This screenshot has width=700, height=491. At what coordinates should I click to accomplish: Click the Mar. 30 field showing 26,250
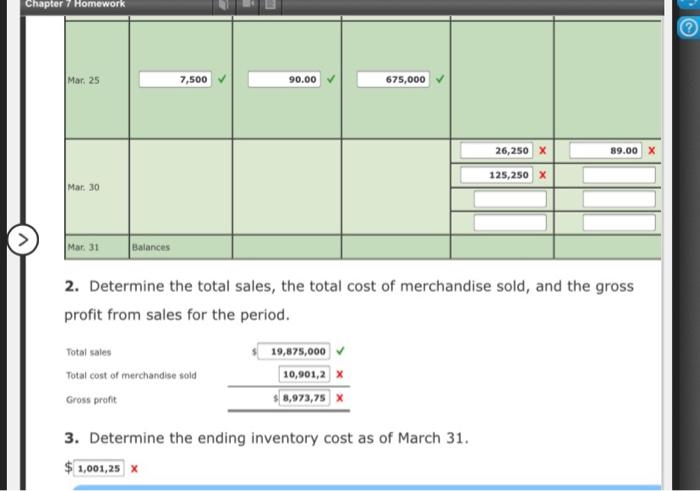(x=496, y=151)
